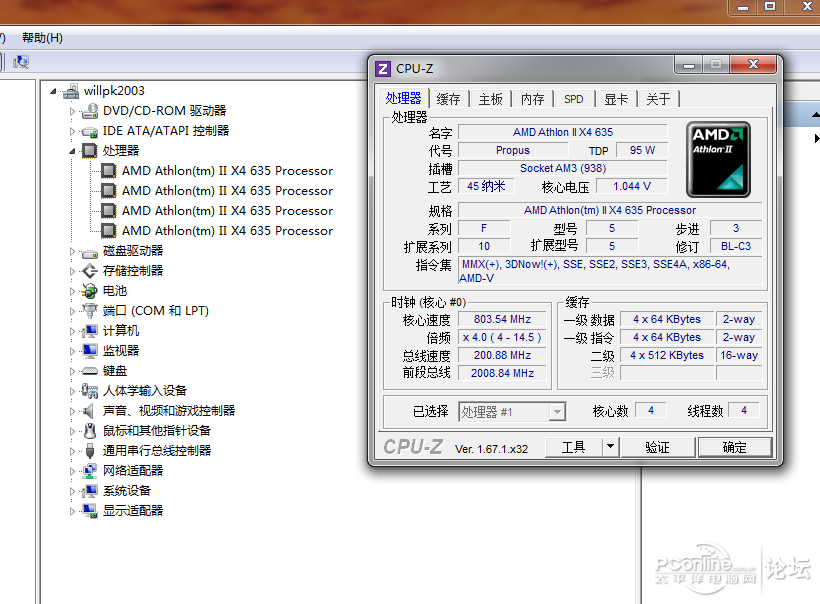Click the 鼠标和其他指针设备 mouse icon

coord(90,431)
